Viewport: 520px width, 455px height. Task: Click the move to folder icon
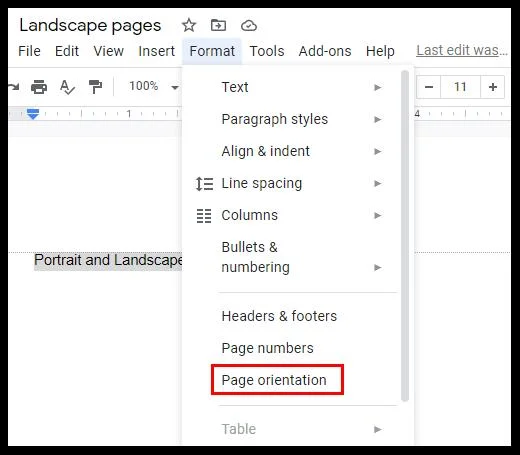[218, 25]
